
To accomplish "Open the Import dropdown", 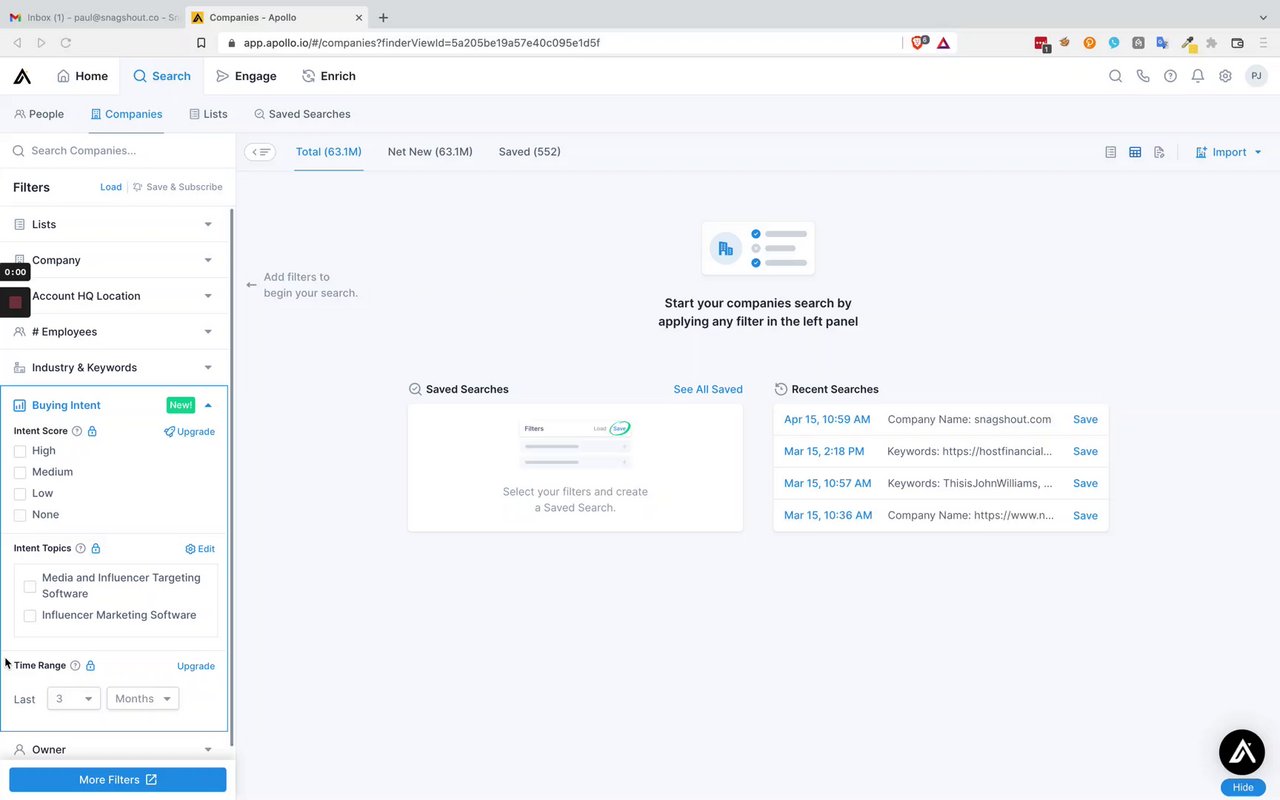I will (1229, 152).
